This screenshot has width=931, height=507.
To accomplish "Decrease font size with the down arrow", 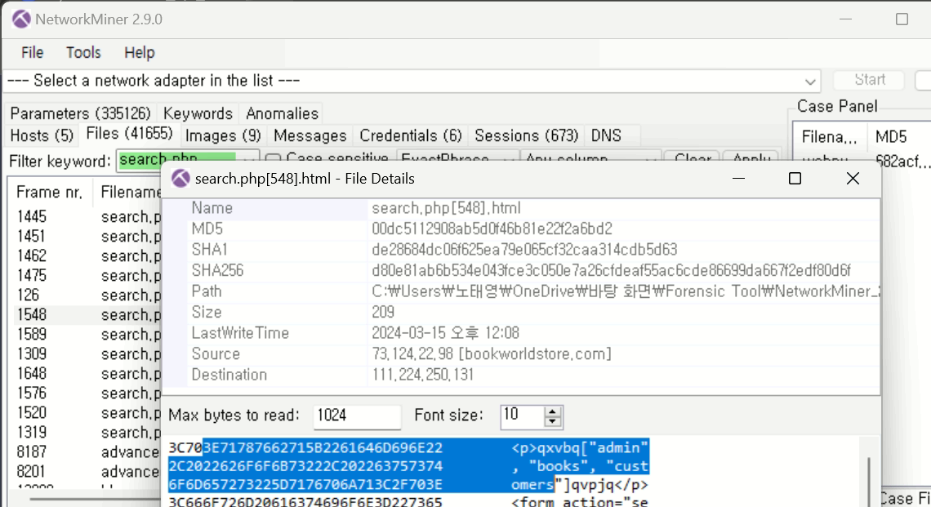I will pyautogui.click(x=553, y=421).
